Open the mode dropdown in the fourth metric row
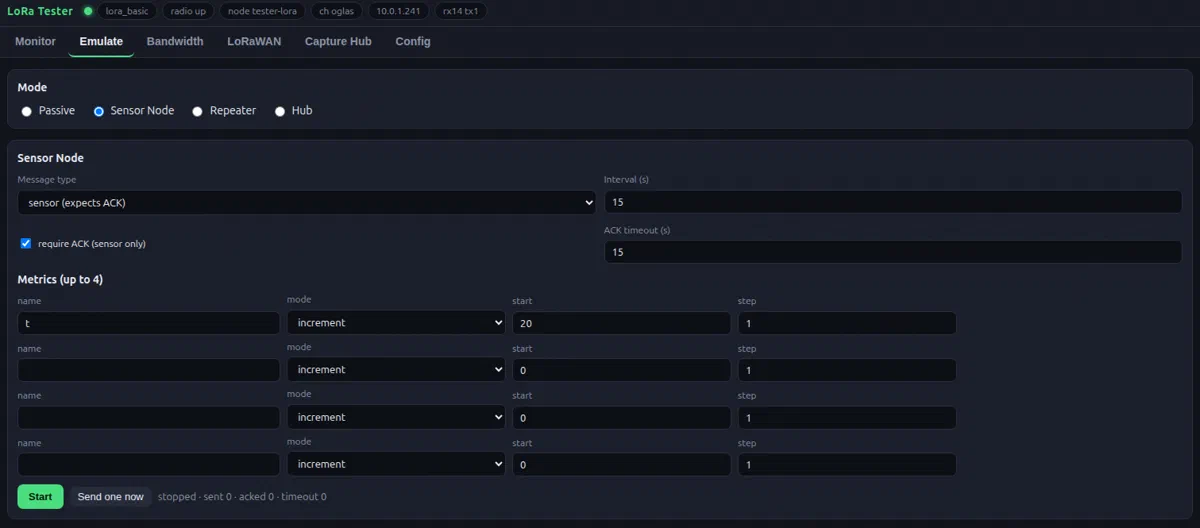Image resolution: width=1200 pixels, height=528 pixels. 396,464
